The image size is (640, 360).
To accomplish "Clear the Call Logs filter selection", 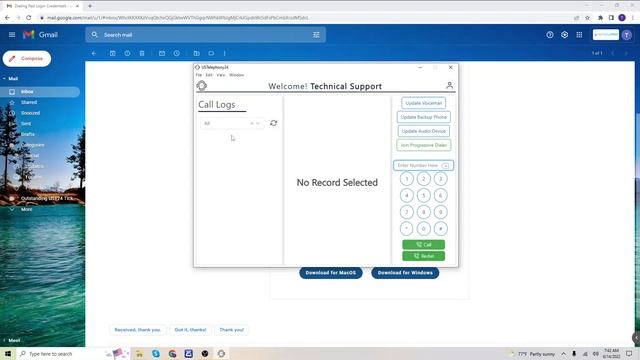I will [x=252, y=123].
